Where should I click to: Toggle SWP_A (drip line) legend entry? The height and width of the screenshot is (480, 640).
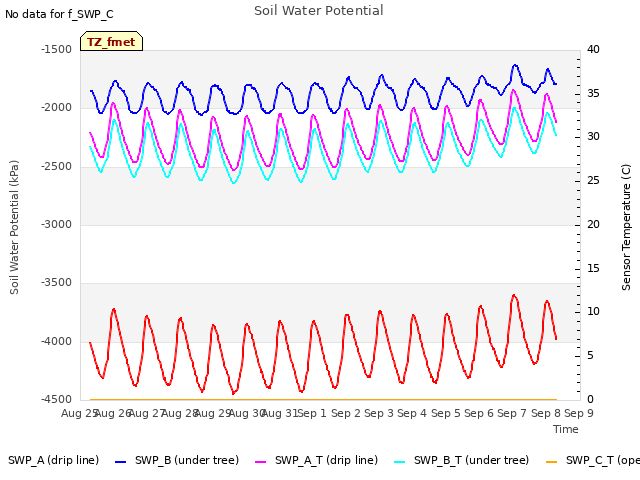click(53, 460)
